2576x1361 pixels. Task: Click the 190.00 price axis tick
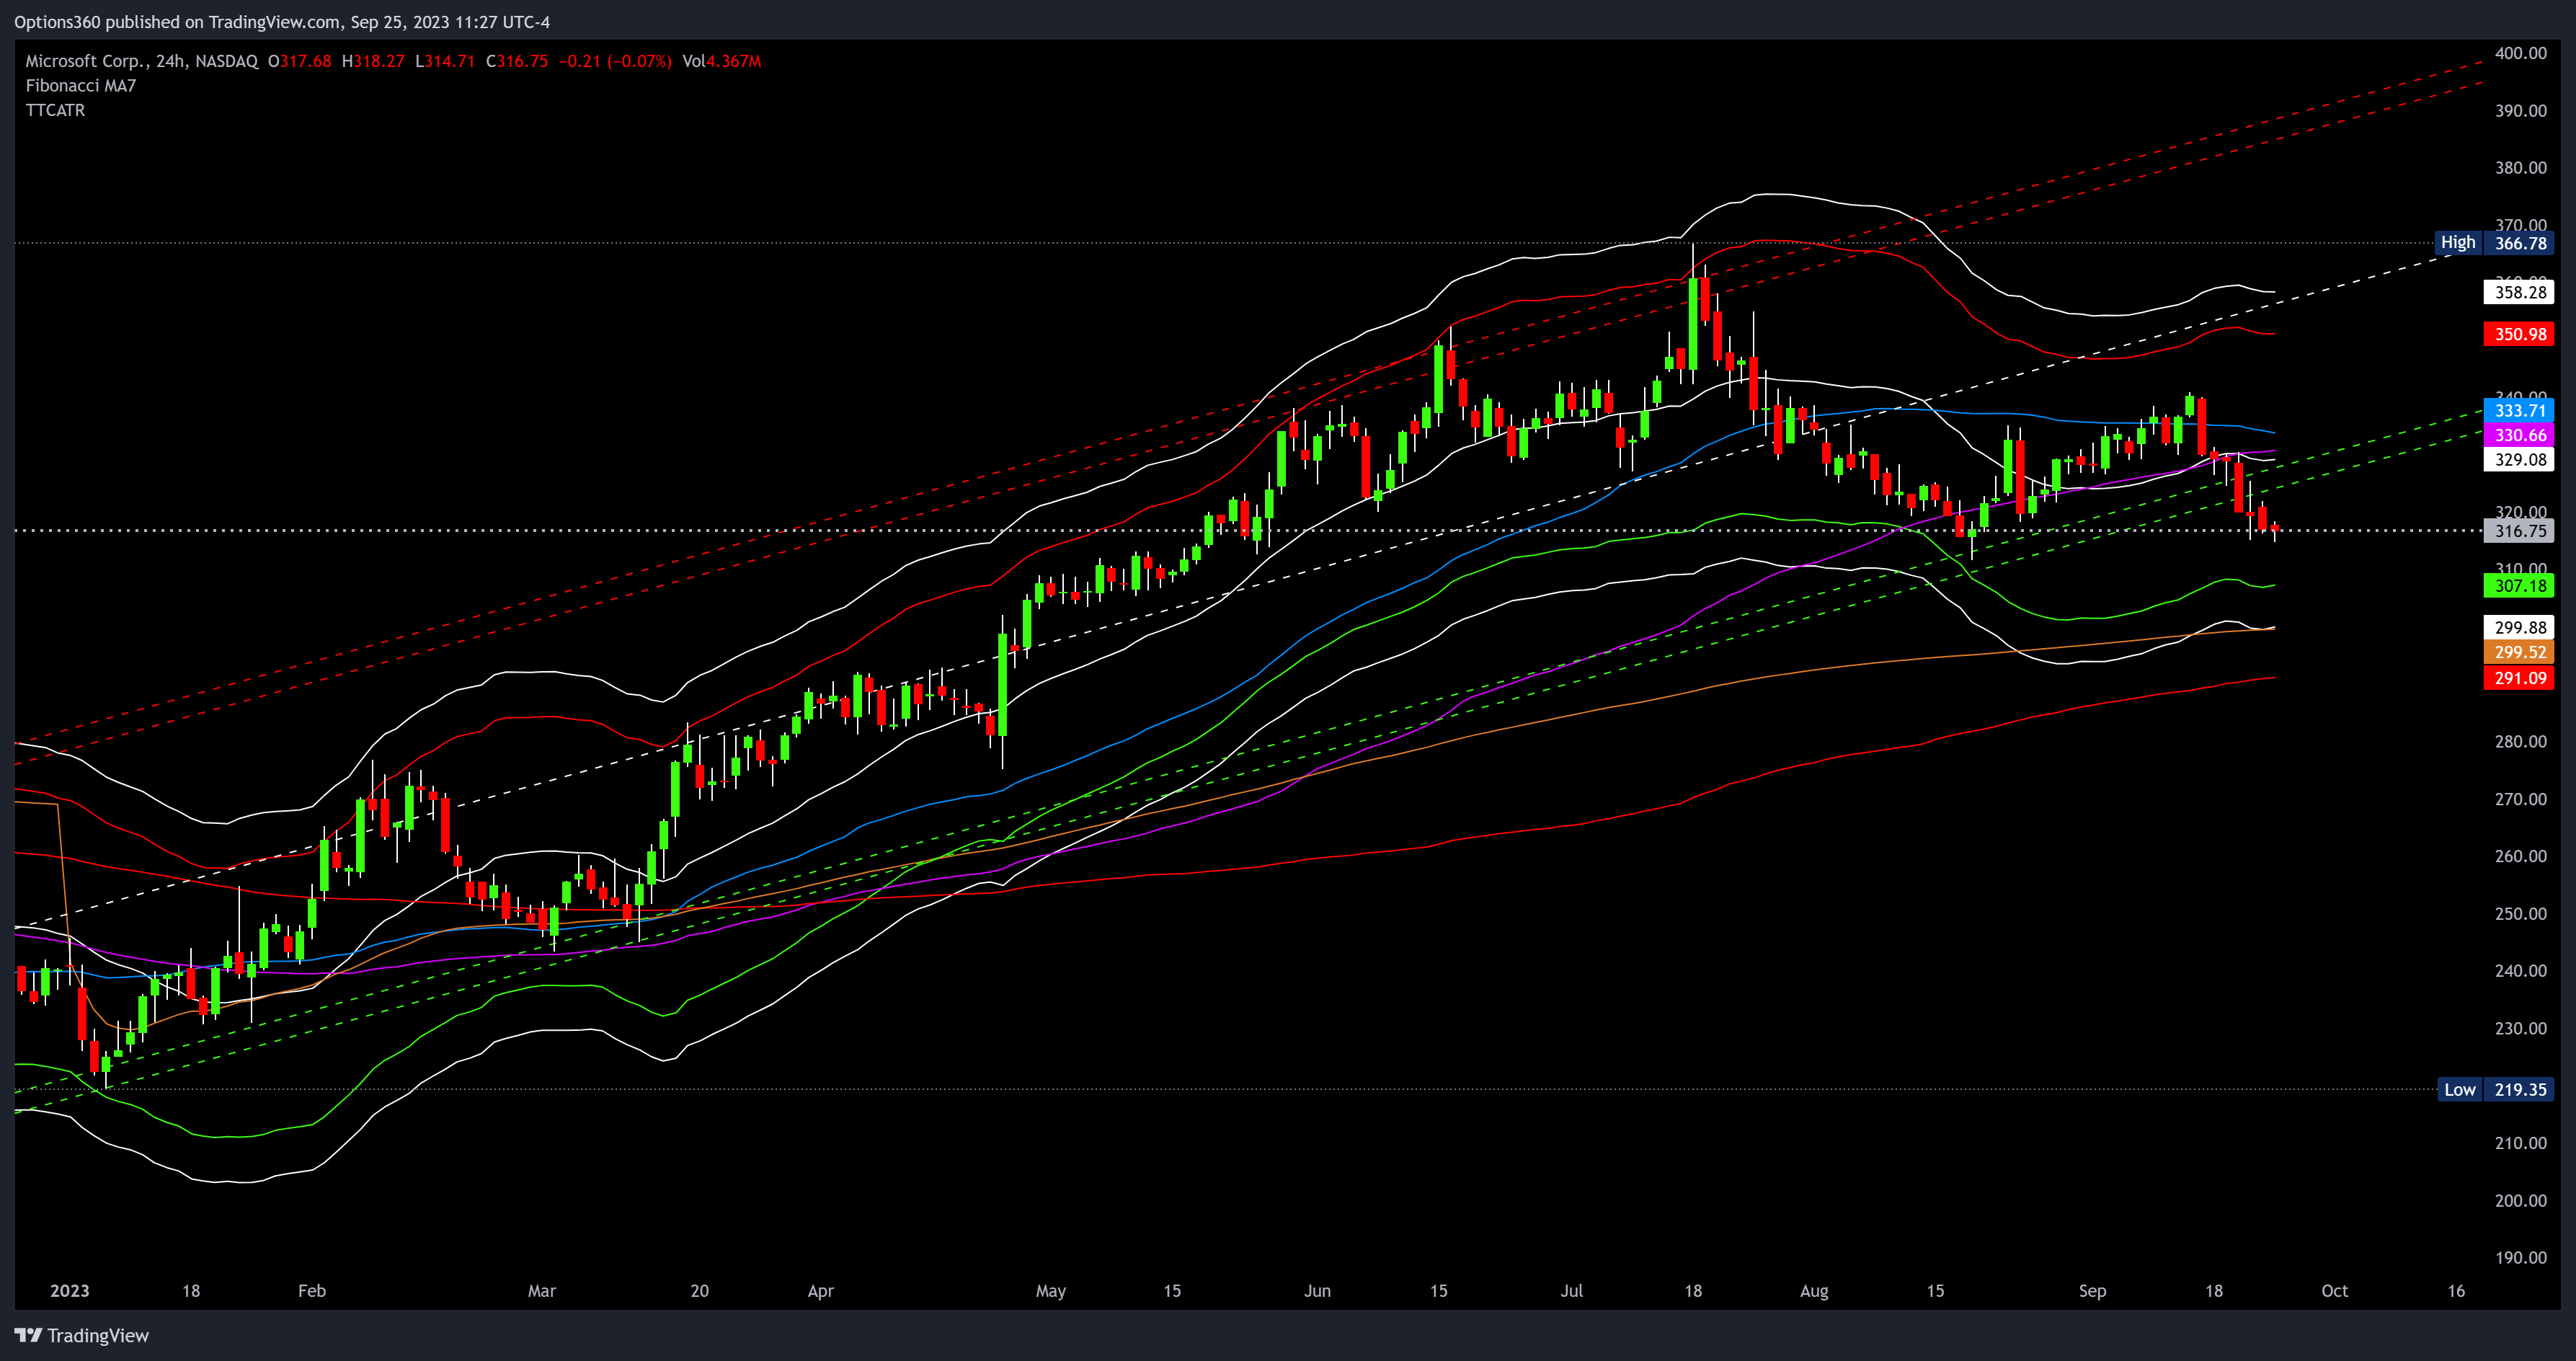2520,1257
